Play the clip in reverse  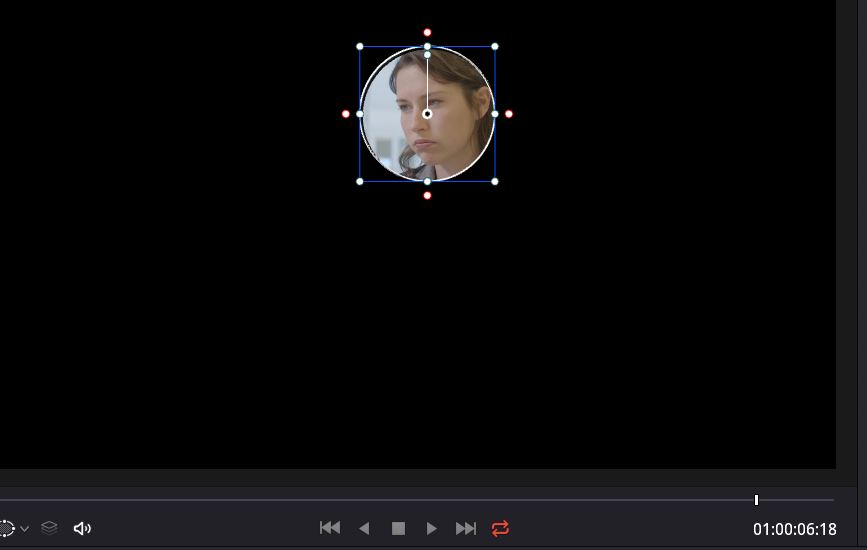point(364,528)
